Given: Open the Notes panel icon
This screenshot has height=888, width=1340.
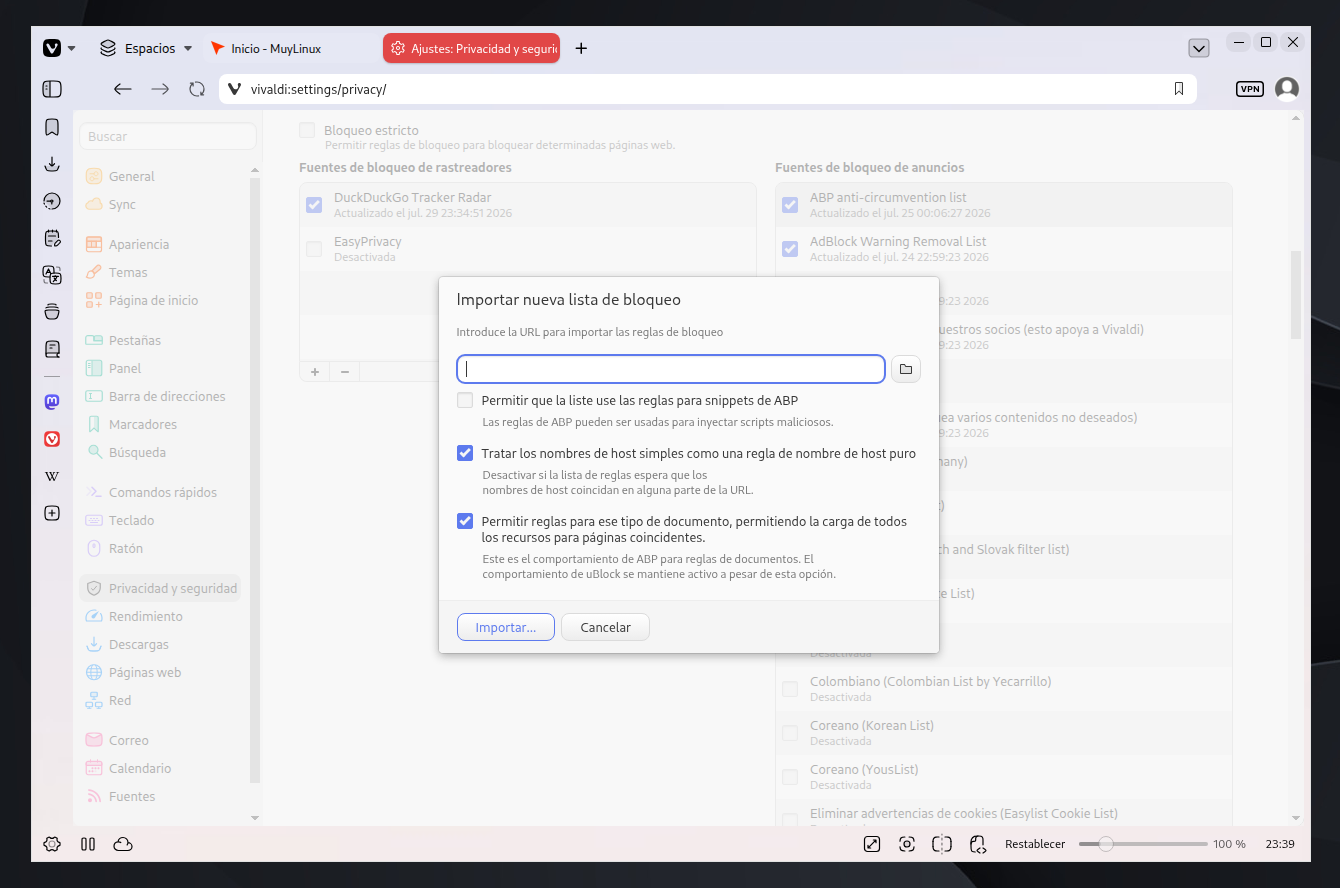Looking at the screenshot, I should pos(52,238).
